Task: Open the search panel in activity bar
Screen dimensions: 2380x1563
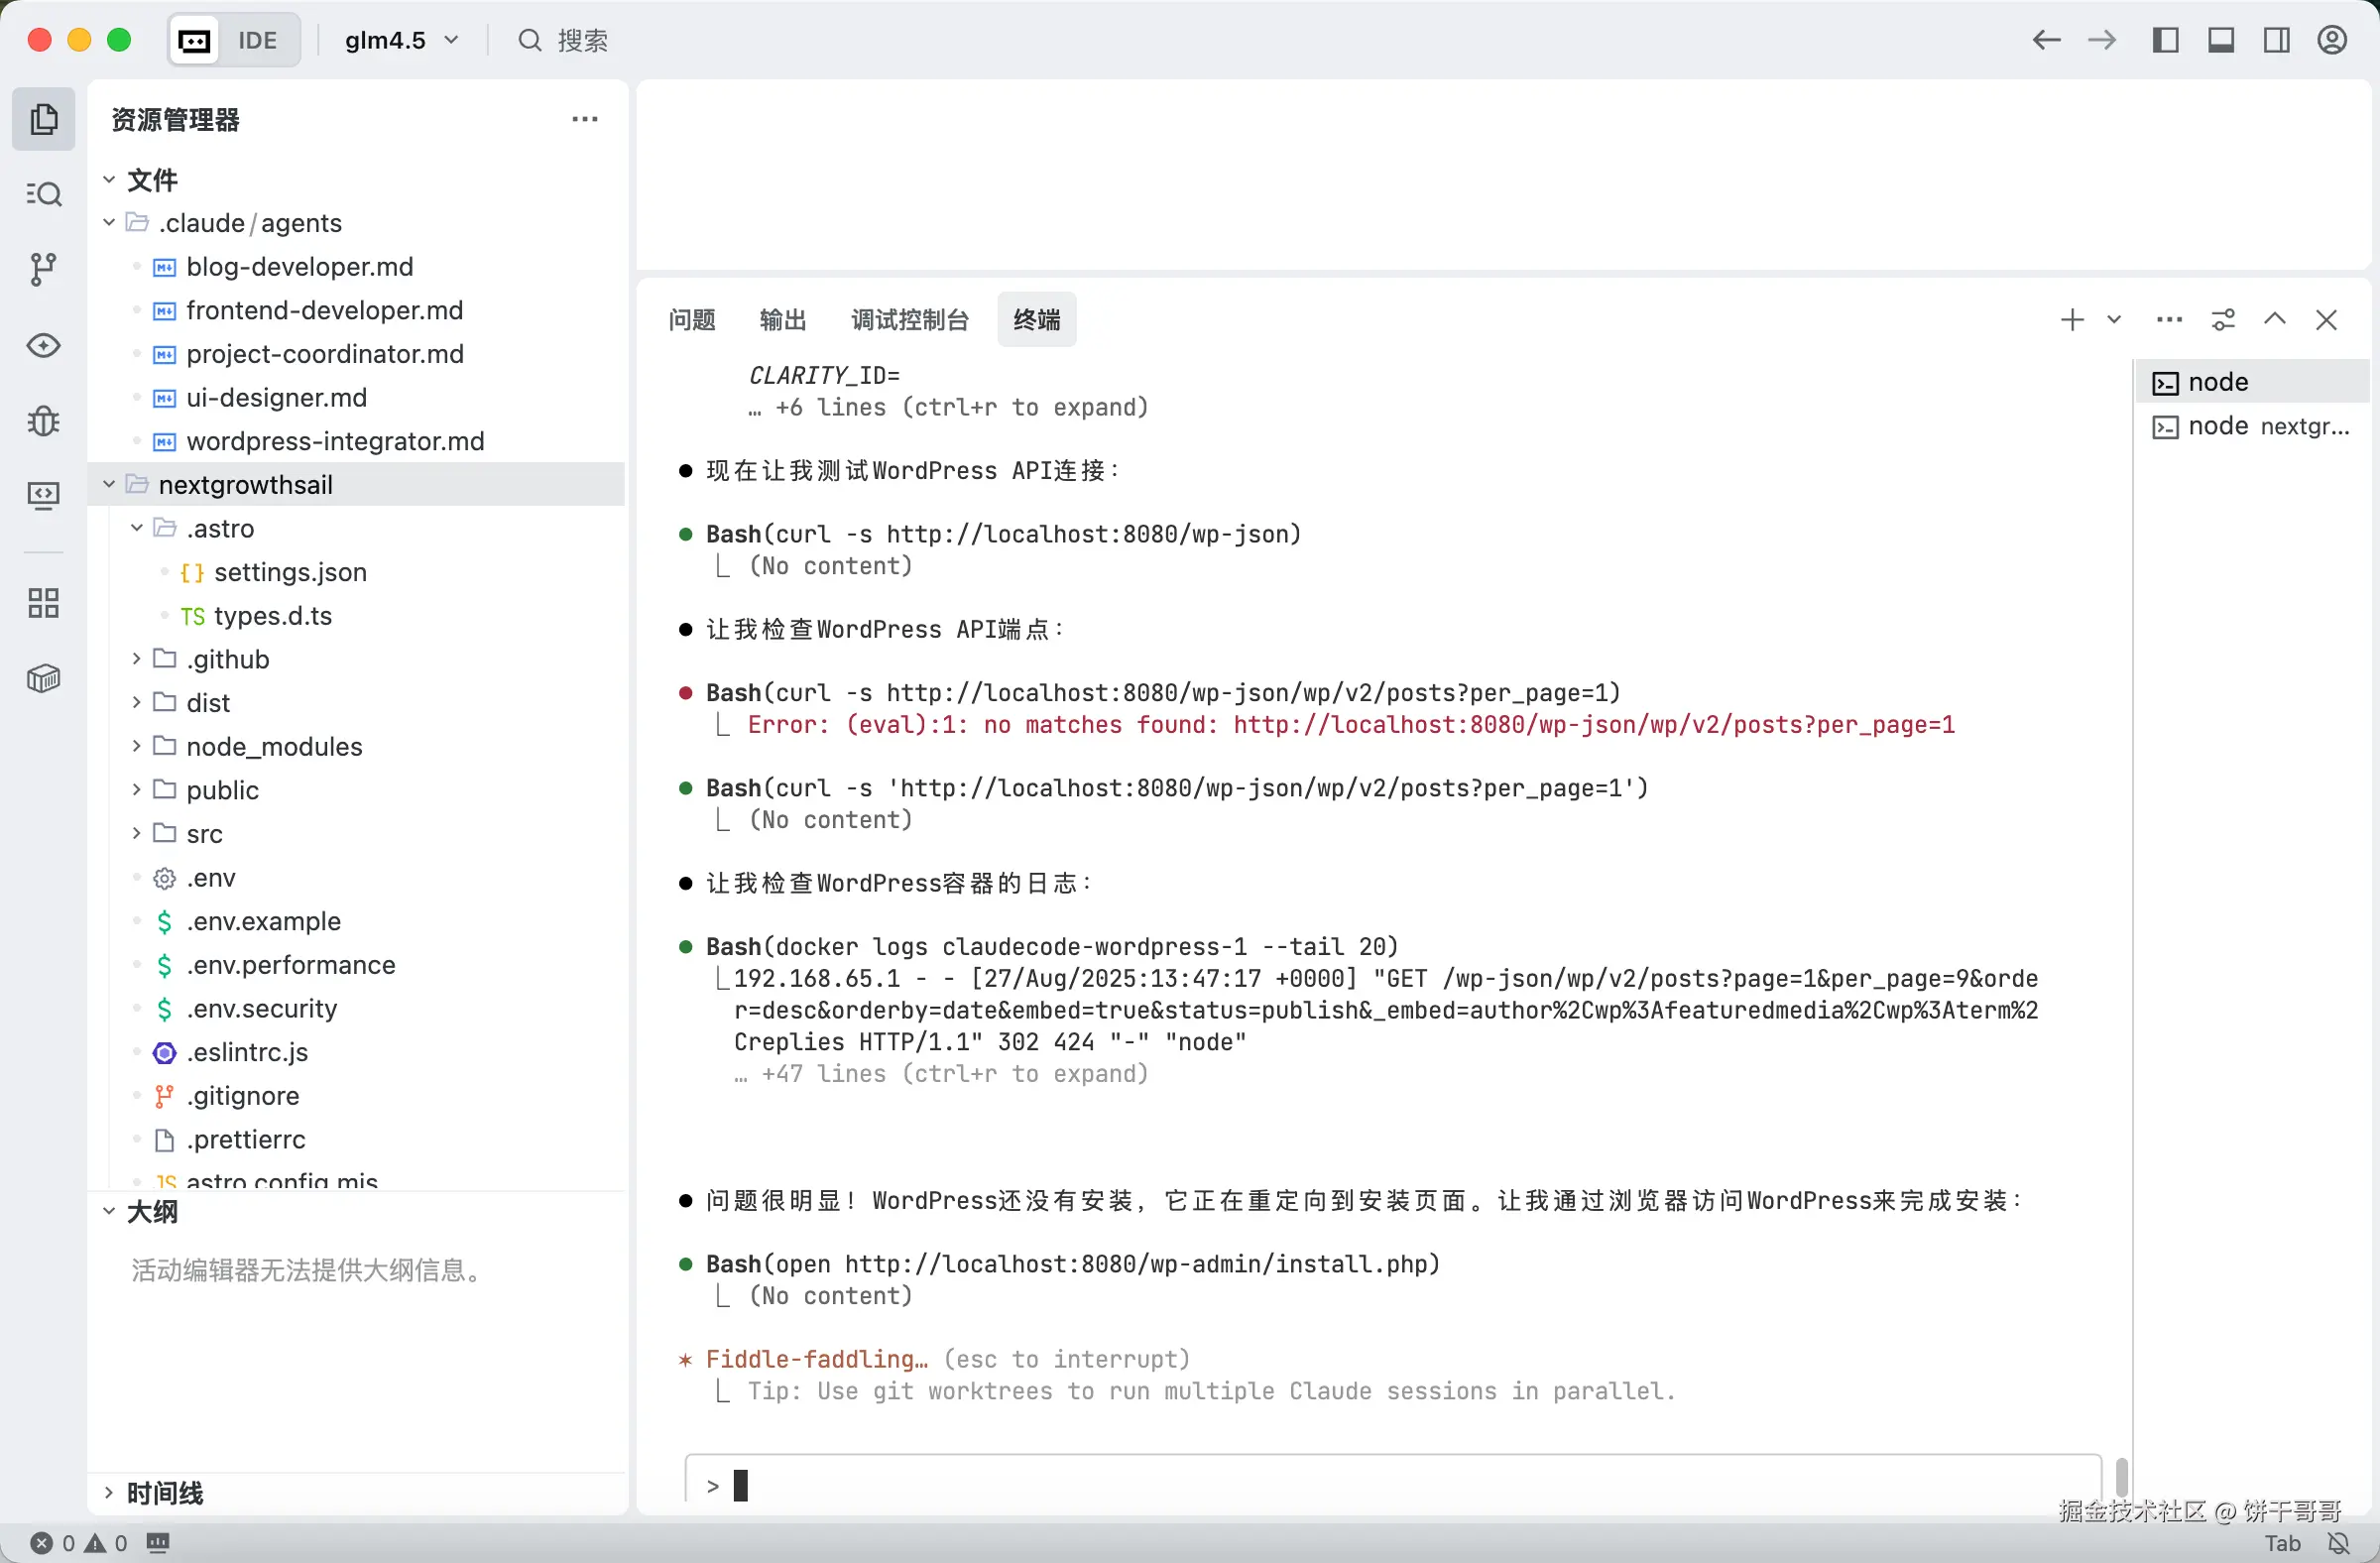Action: 43,194
